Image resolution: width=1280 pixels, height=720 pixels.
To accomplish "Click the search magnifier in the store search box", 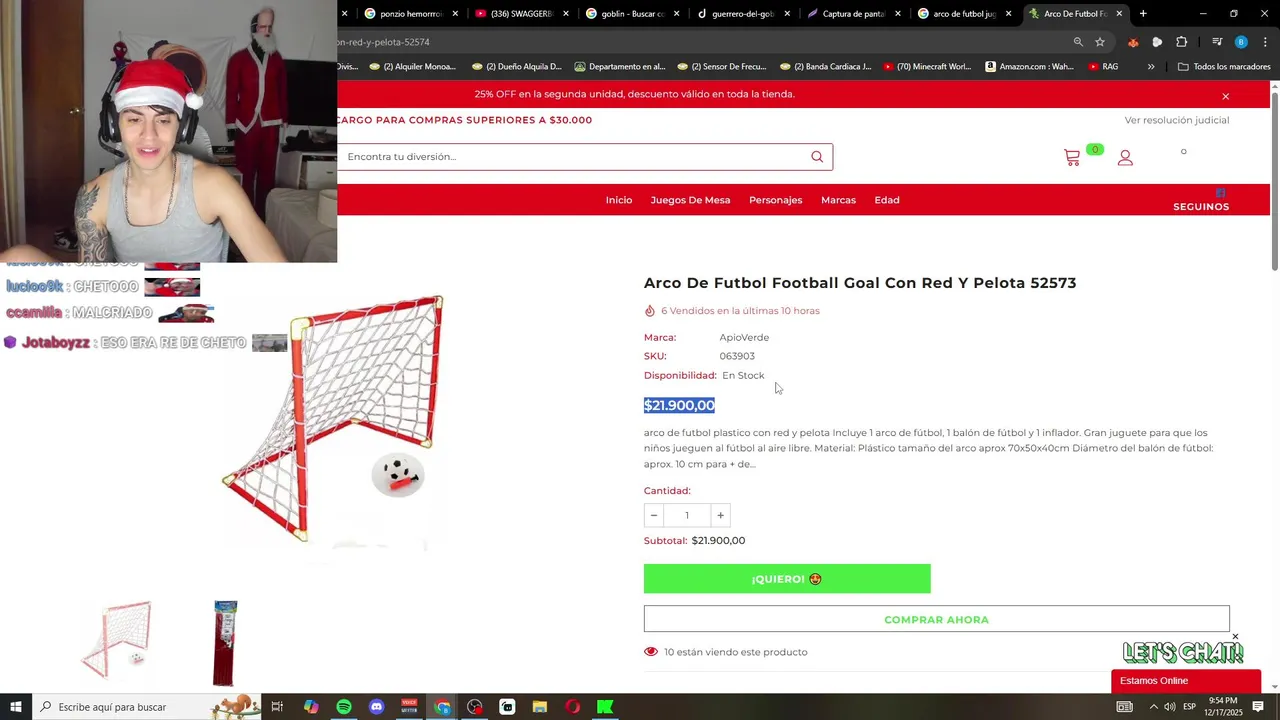I will pyautogui.click(x=817, y=156).
